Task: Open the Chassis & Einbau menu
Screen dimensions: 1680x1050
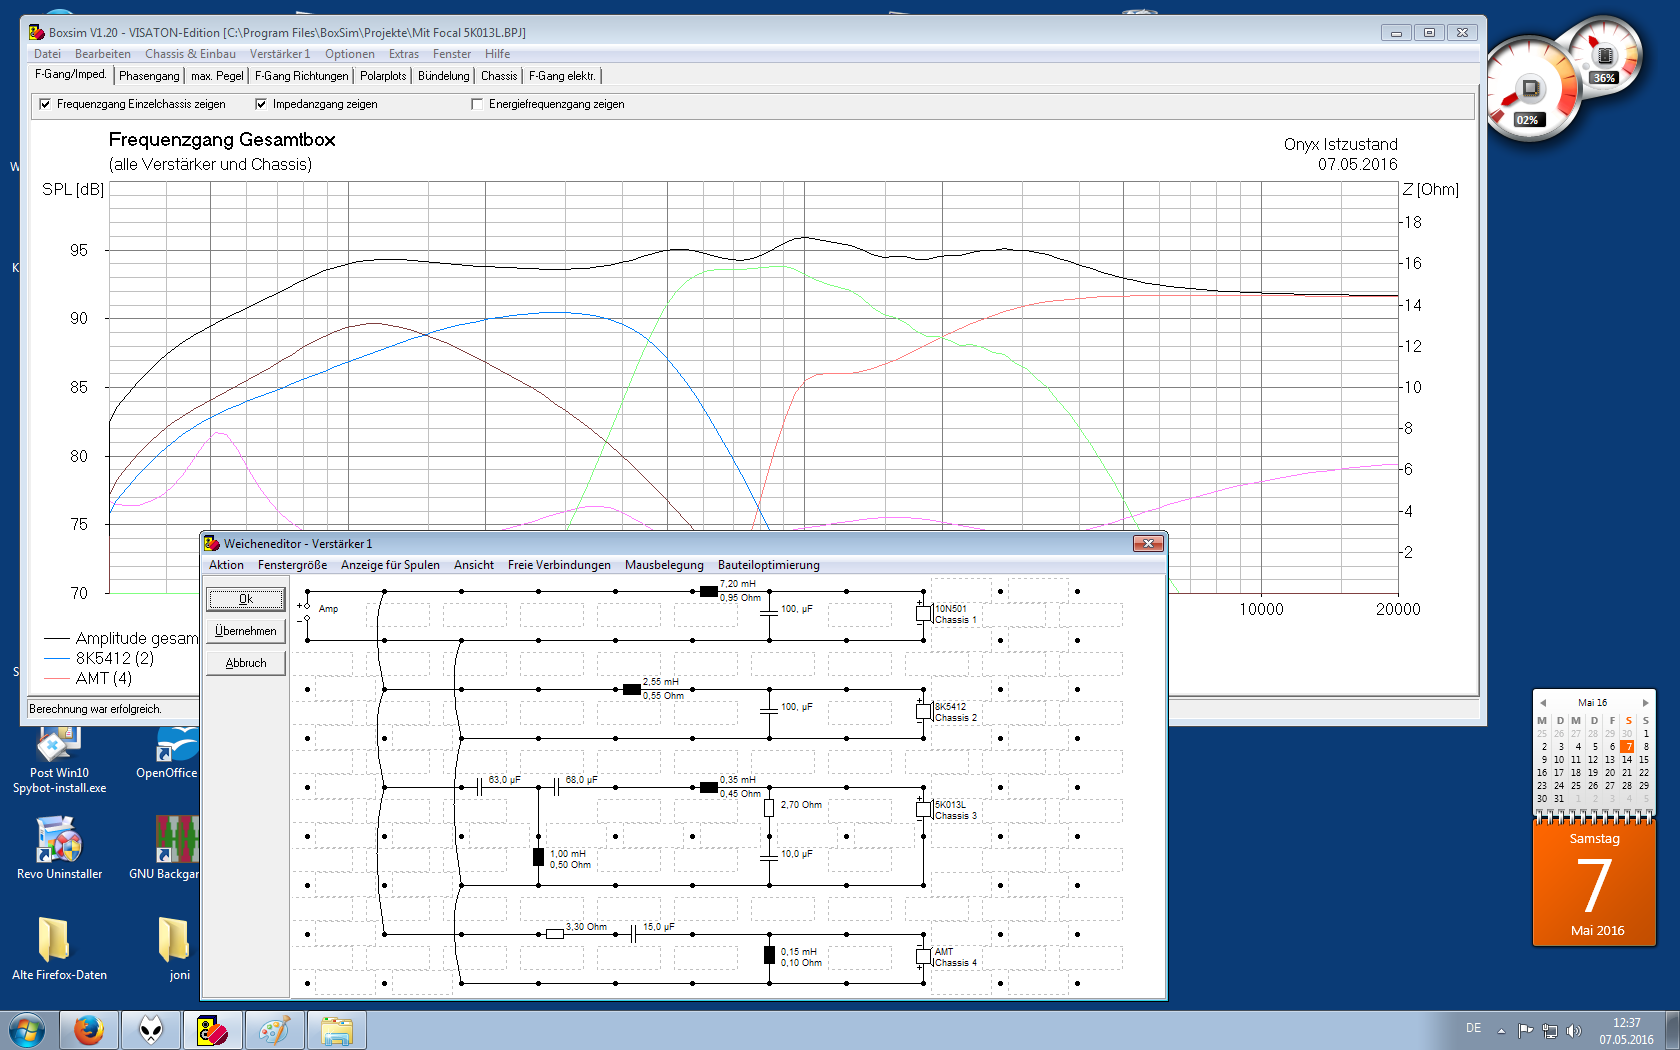Action: (x=190, y=54)
